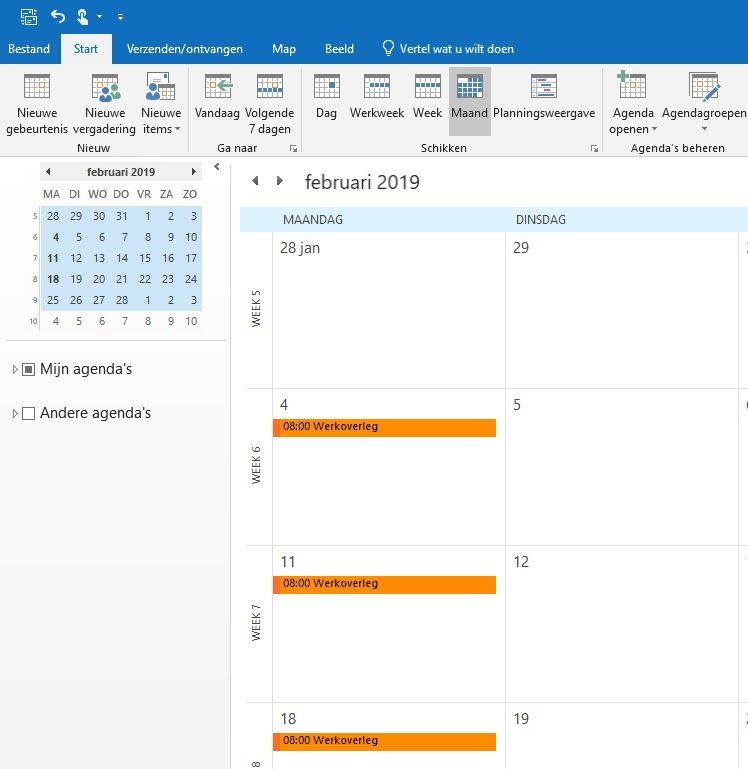Select 27 in the mini calendar

click(x=99, y=300)
